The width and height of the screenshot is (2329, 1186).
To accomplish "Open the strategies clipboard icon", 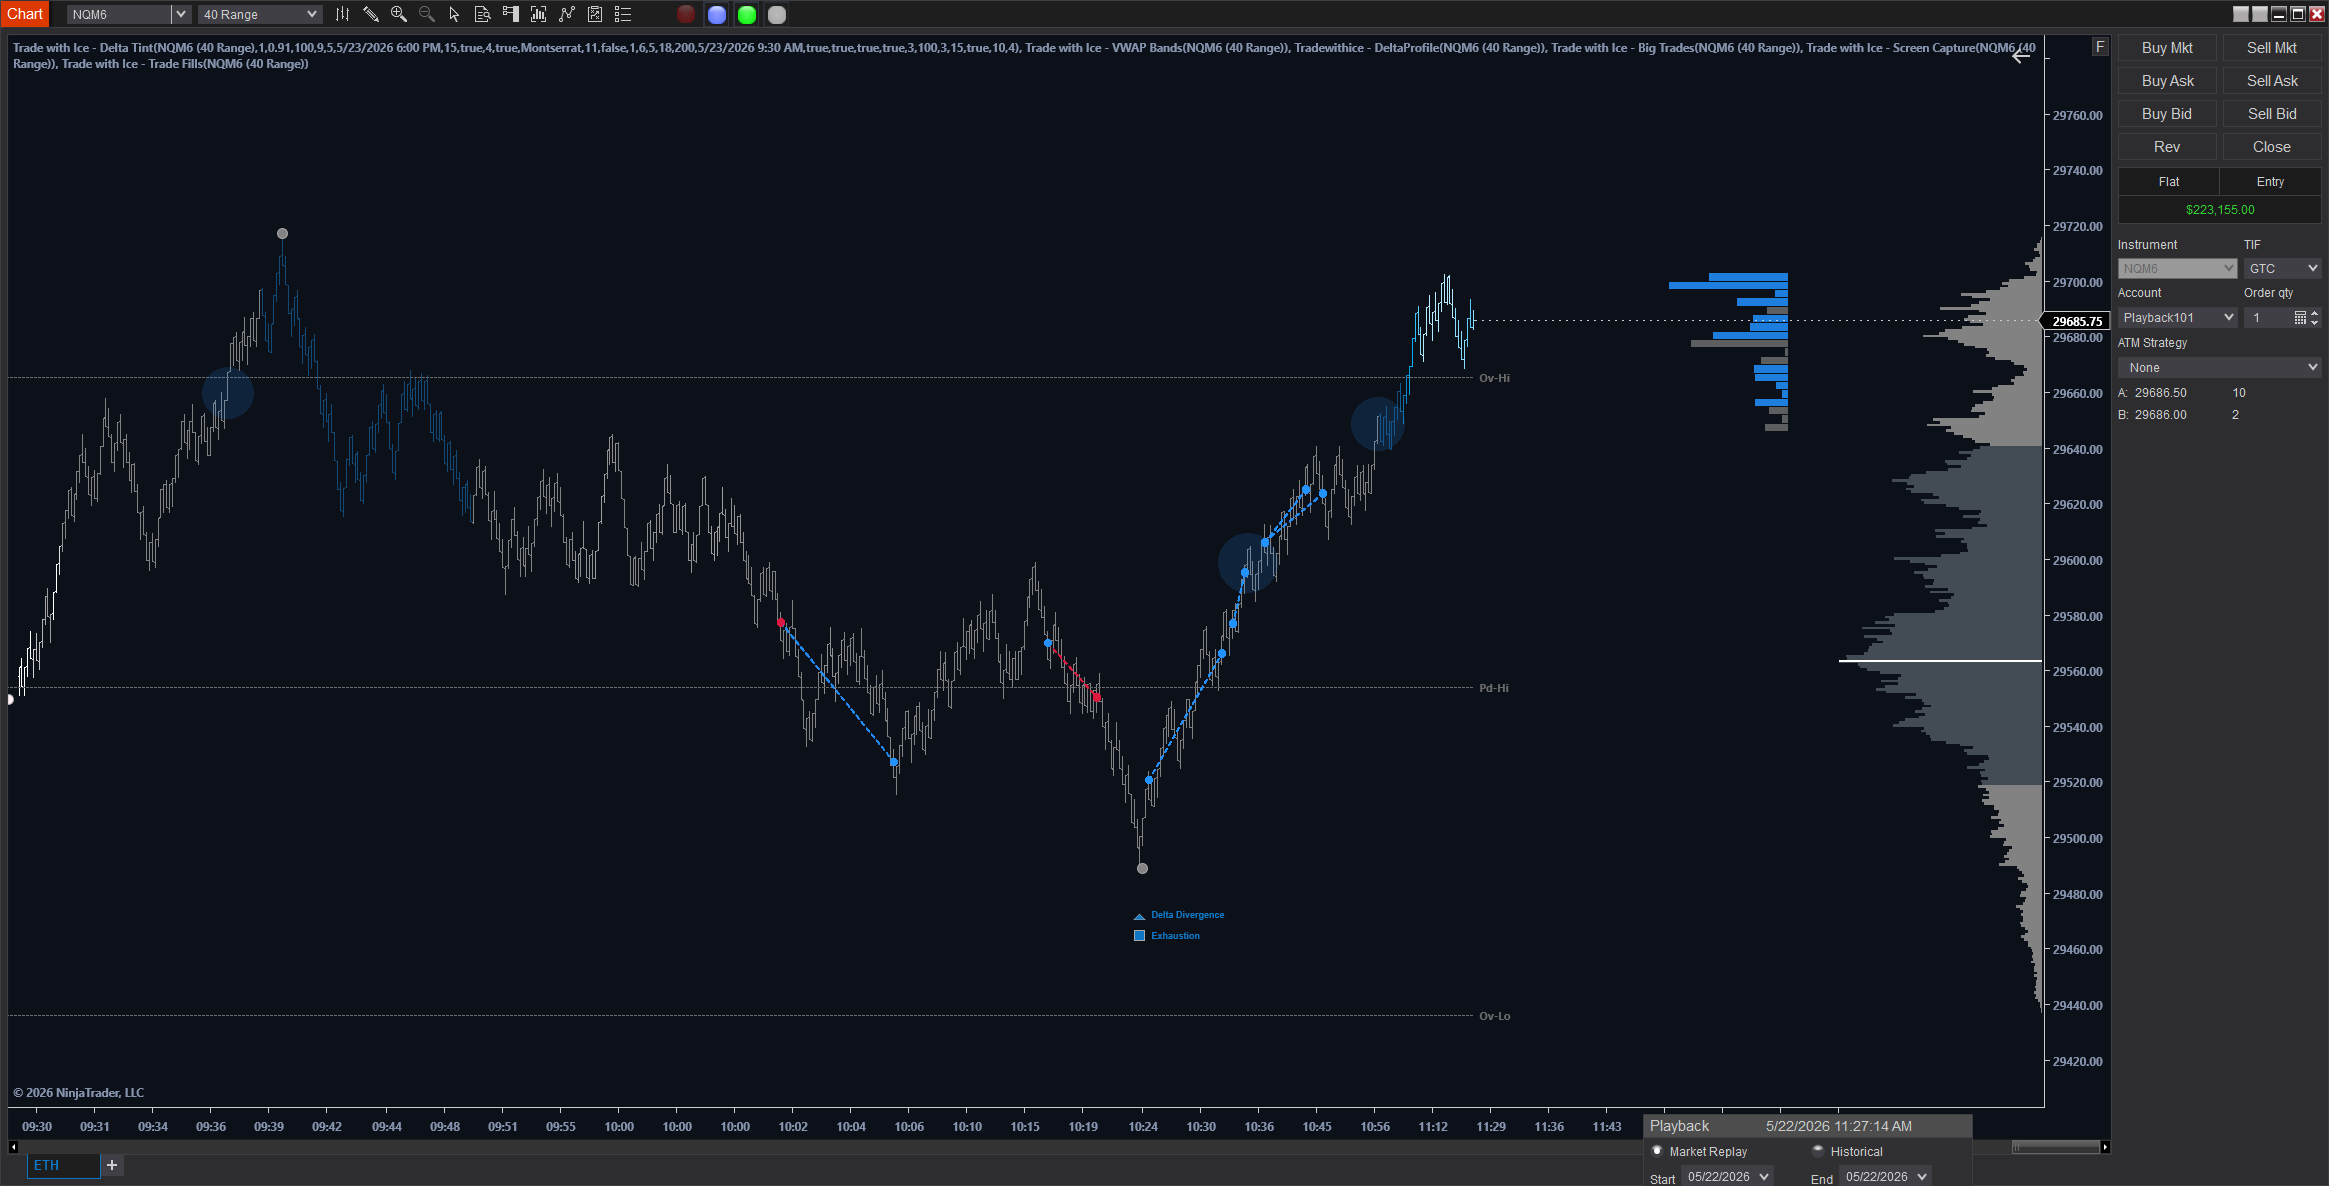I will pos(595,14).
